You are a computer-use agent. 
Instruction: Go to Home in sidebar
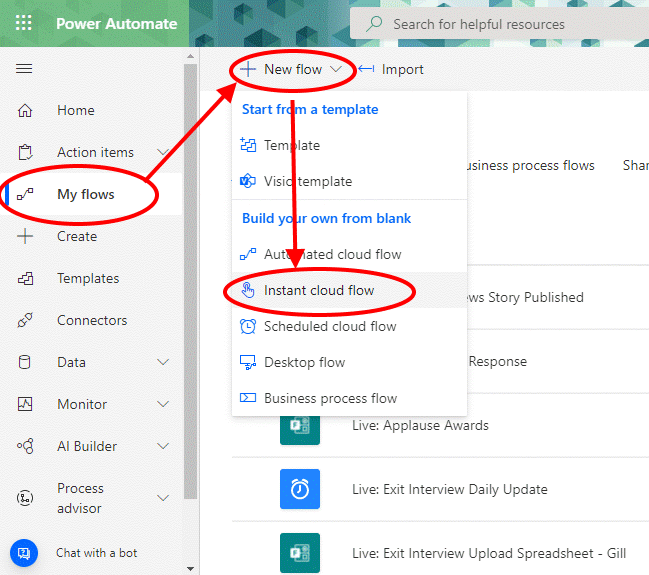[76, 111]
